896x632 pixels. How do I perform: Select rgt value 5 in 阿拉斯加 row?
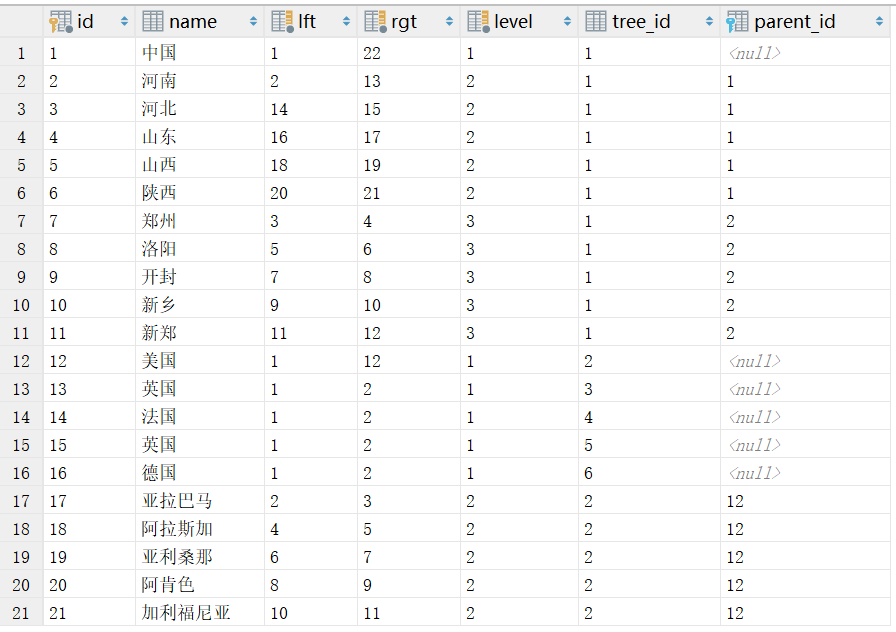tap(409, 529)
